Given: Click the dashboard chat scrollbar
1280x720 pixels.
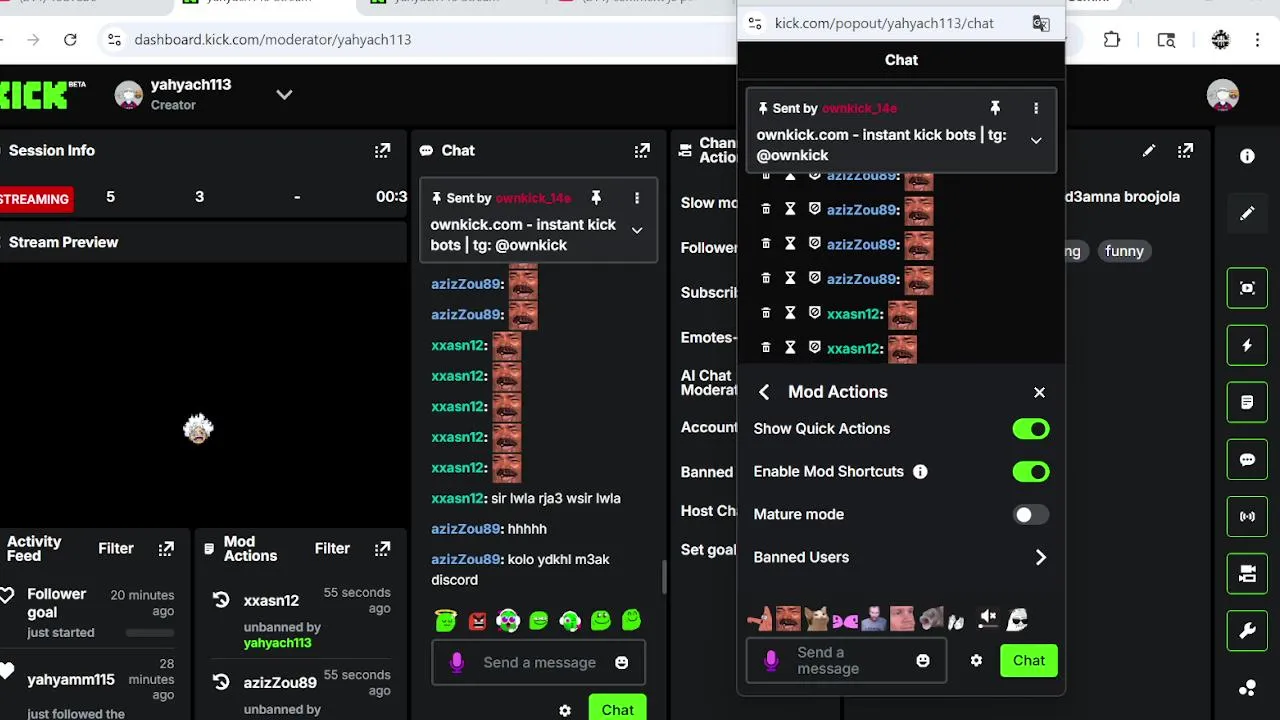Looking at the screenshot, I should click(662, 577).
